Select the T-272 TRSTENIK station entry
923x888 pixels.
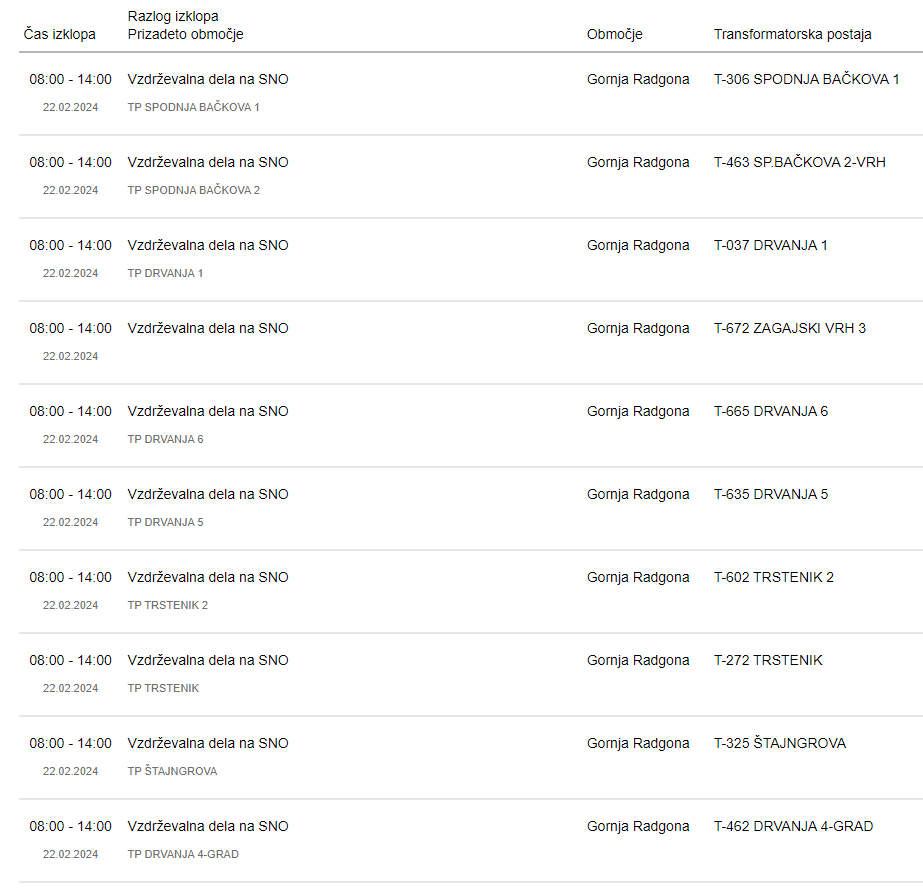coord(768,660)
